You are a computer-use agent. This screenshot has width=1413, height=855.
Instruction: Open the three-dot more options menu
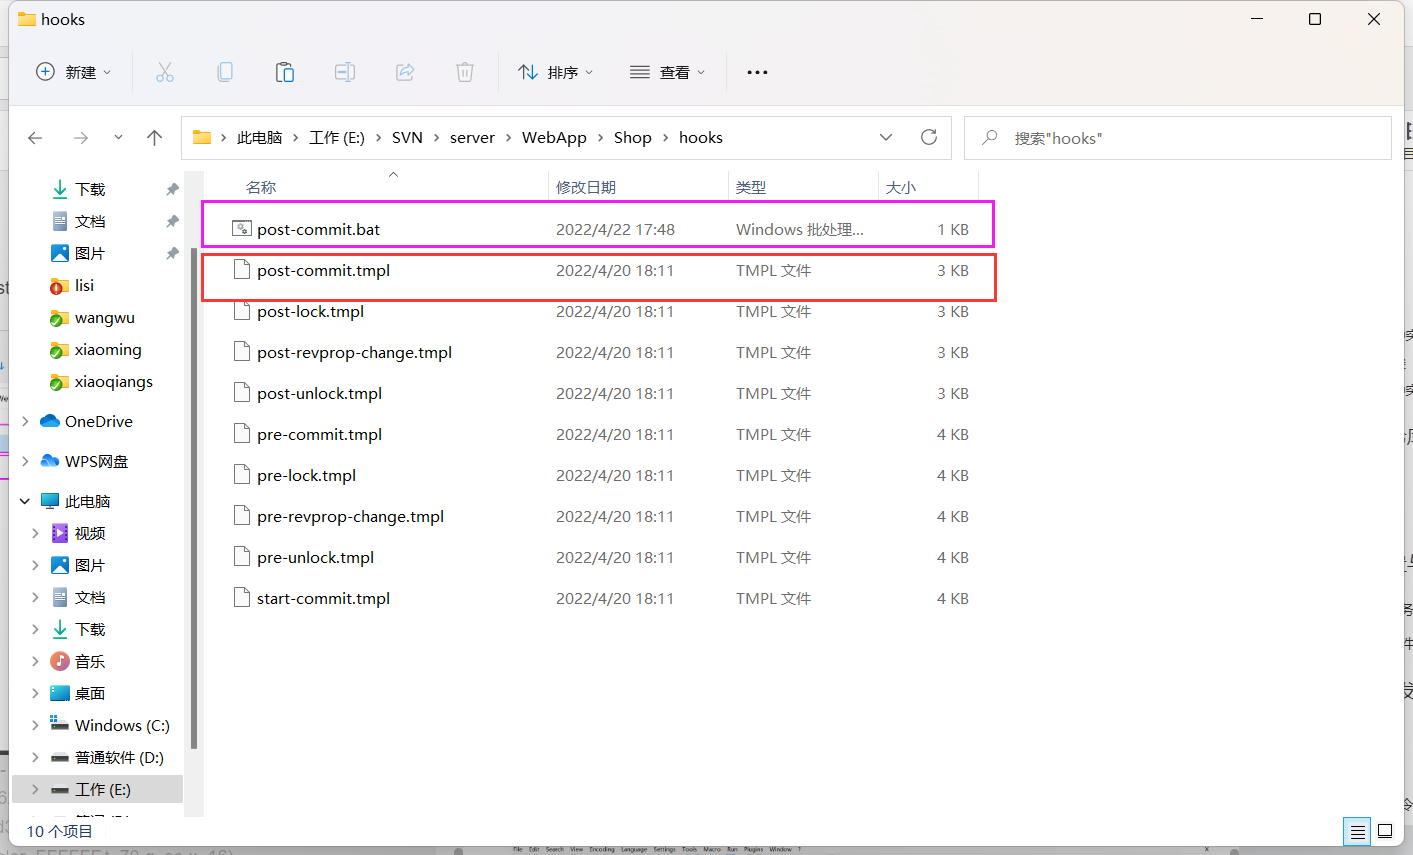(757, 72)
